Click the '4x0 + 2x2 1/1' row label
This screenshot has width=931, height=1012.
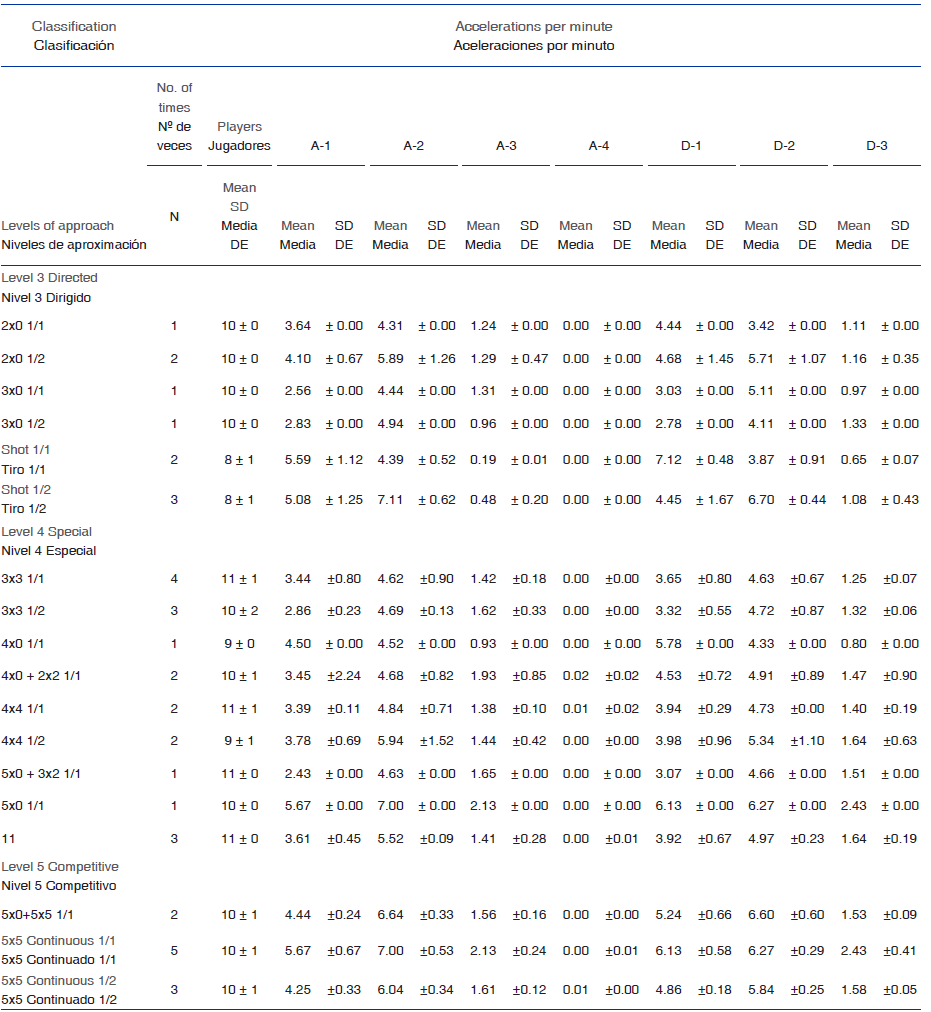click(x=42, y=677)
